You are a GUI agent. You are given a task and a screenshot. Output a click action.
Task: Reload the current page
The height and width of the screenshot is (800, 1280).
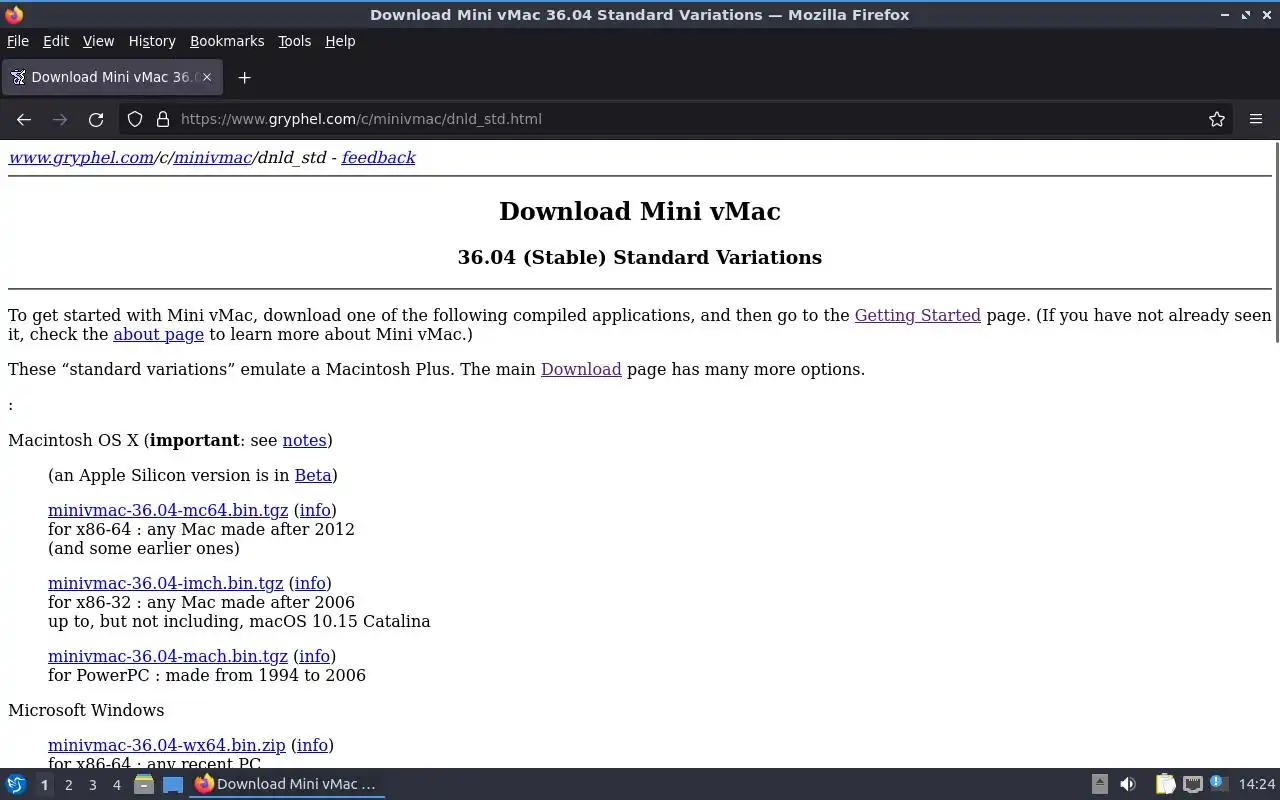click(x=96, y=119)
